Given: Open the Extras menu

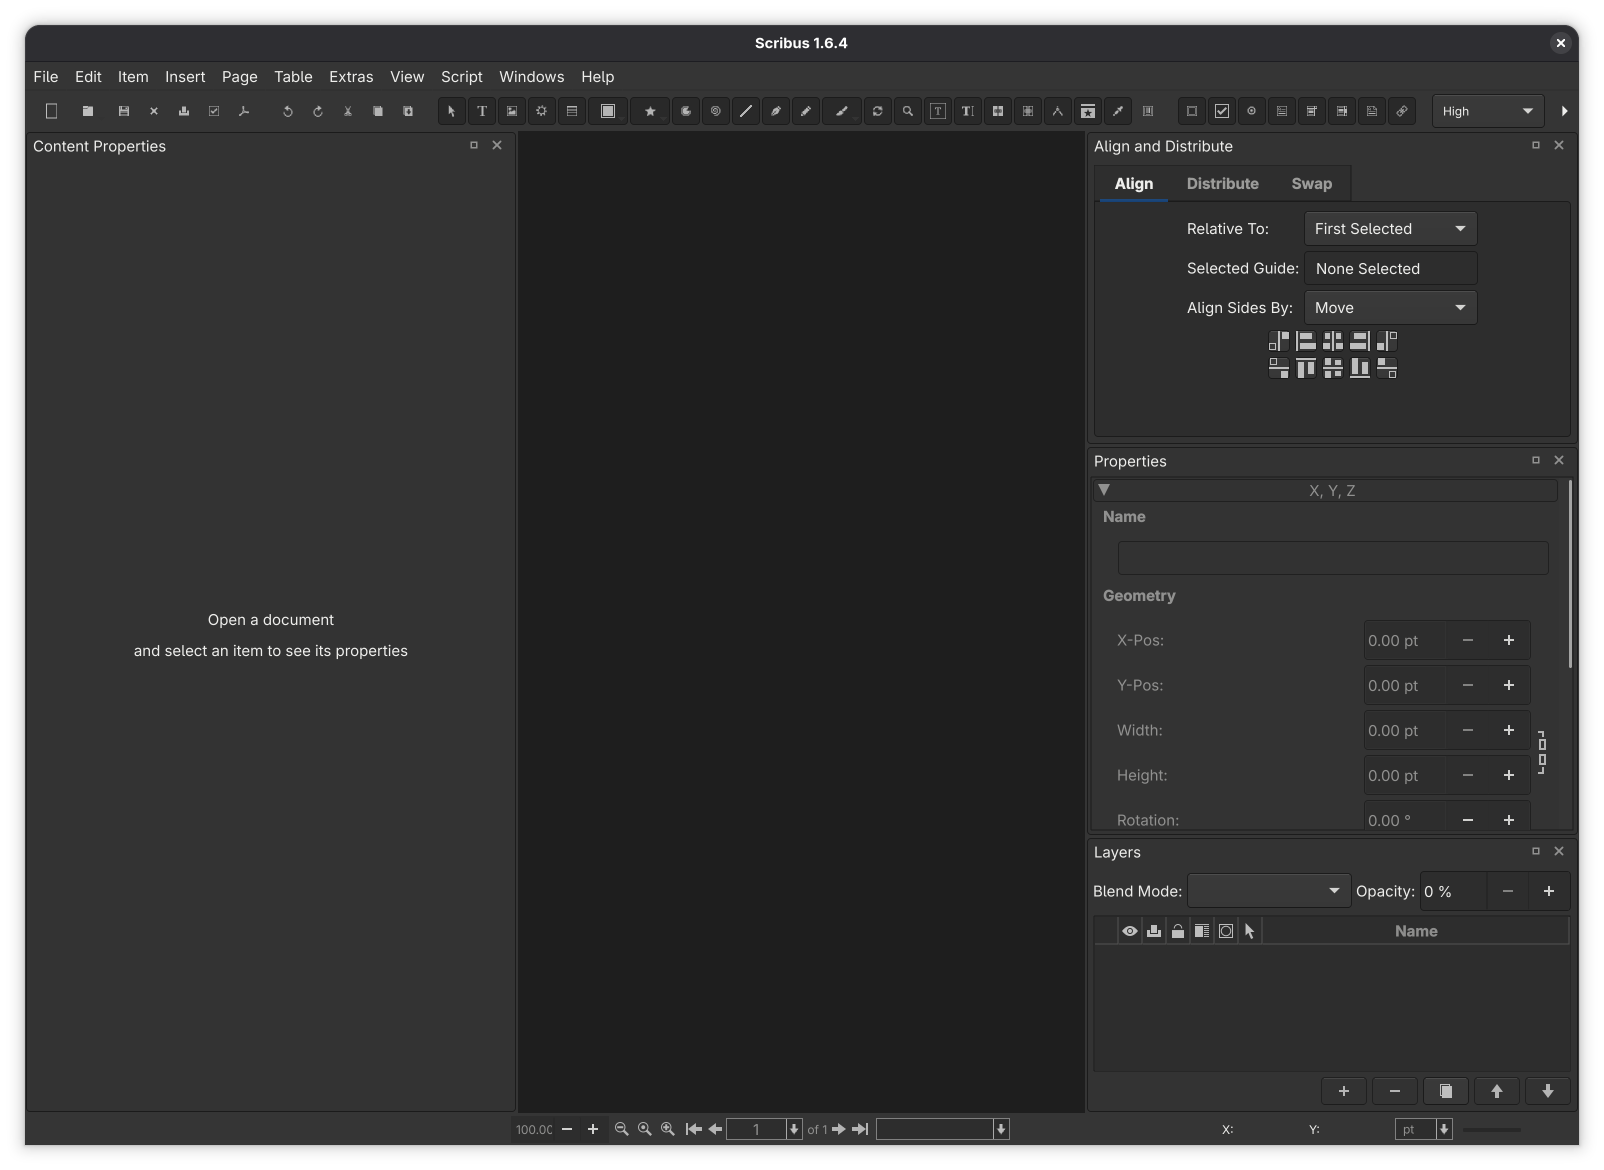Looking at the screenshot, I should 351,77.
